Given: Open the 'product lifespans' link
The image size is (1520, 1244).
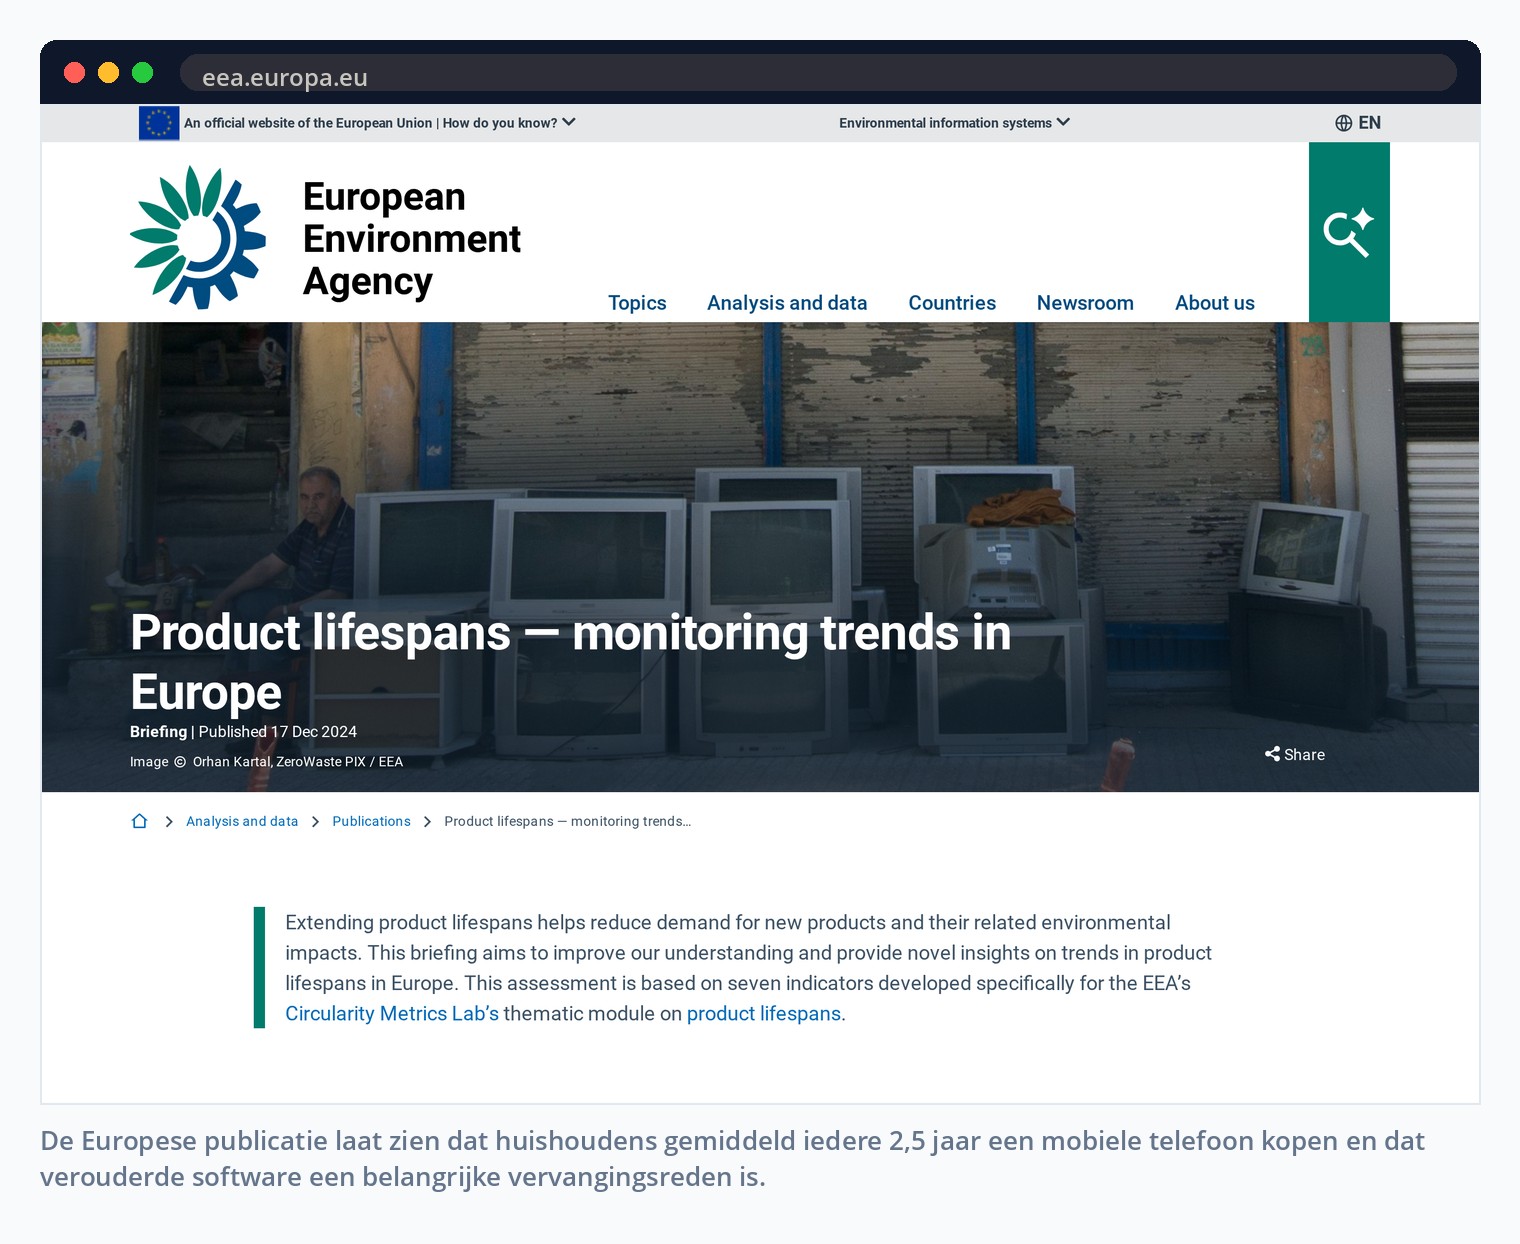Looking at the screenshot, I should coord(764,1013).
